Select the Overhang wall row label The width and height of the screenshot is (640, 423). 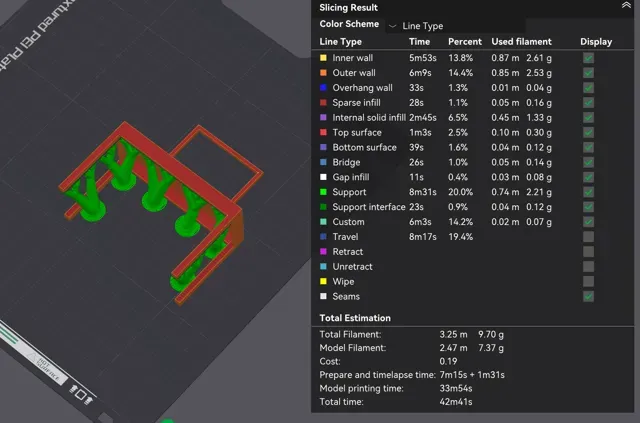pyautogui.click(x=362, y=88)
